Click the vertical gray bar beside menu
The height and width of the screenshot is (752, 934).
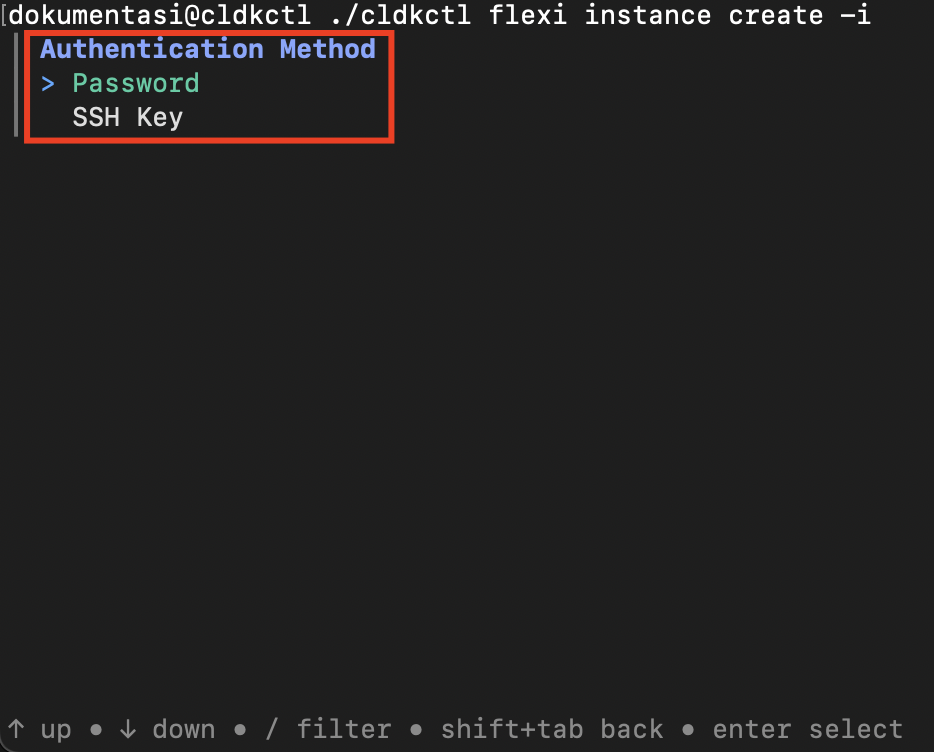click(16, 85)
